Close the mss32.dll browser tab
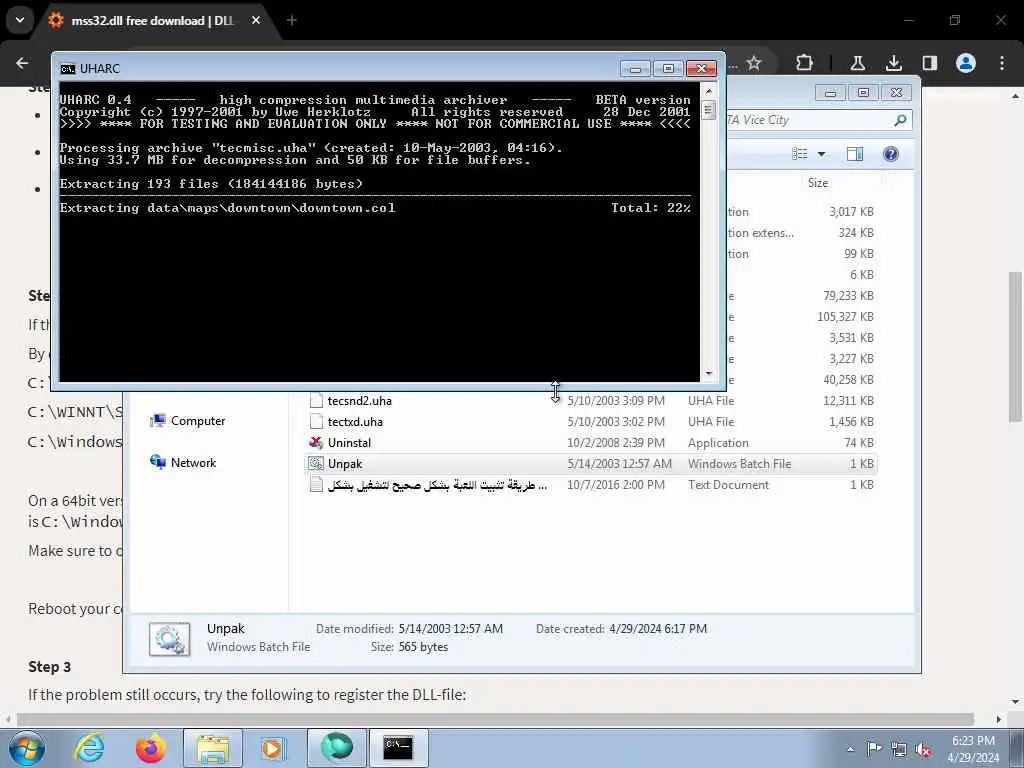The height and width of the screenshot is (768, 1024). click(x=256, y=20)
